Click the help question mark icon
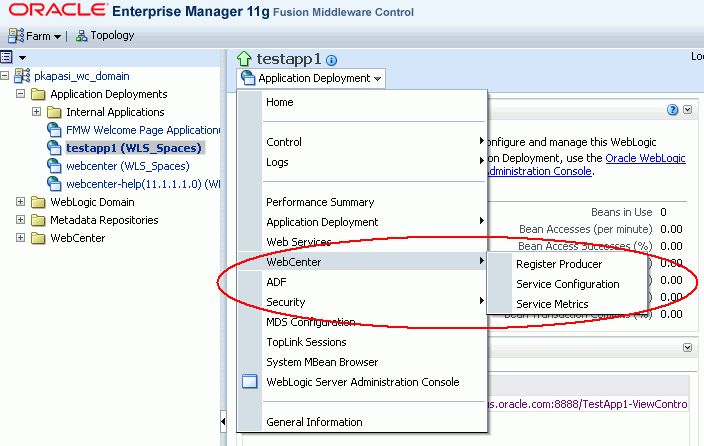Viewport: 704px width, 446px height. point(672,110)
